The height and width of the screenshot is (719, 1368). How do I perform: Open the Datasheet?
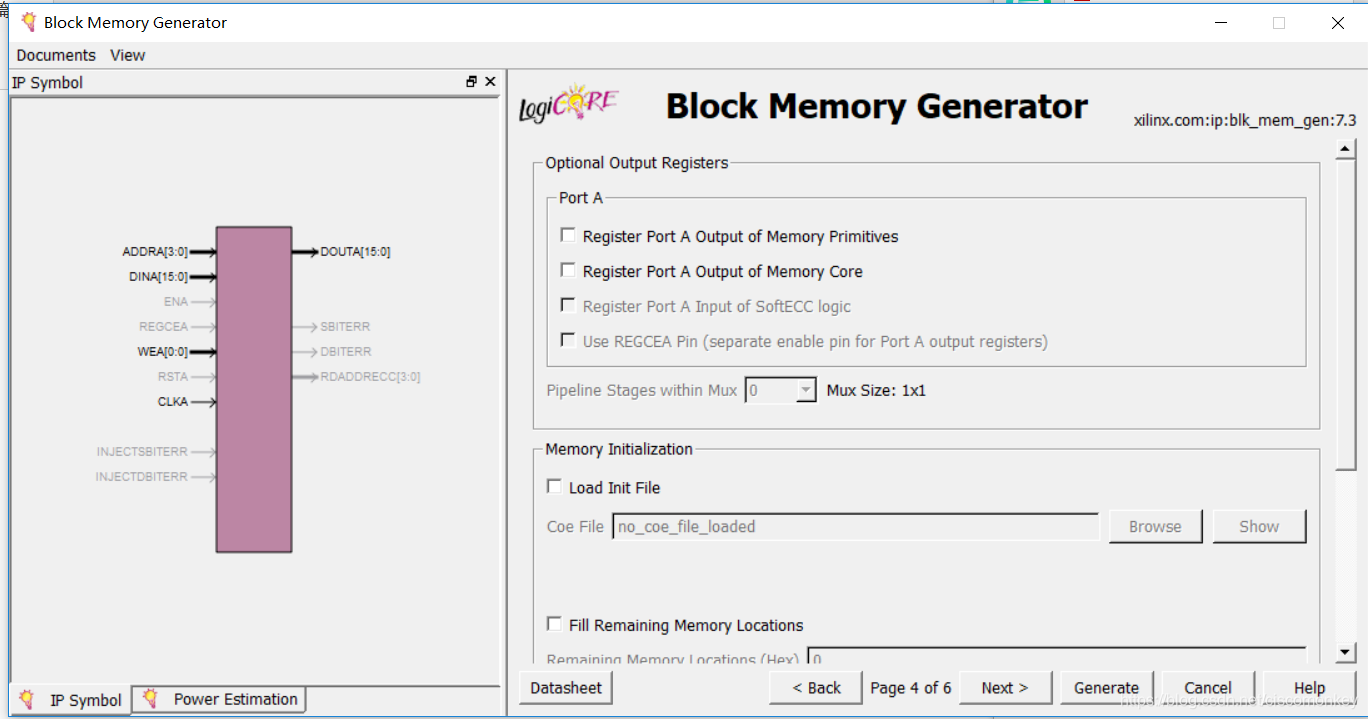566,688
